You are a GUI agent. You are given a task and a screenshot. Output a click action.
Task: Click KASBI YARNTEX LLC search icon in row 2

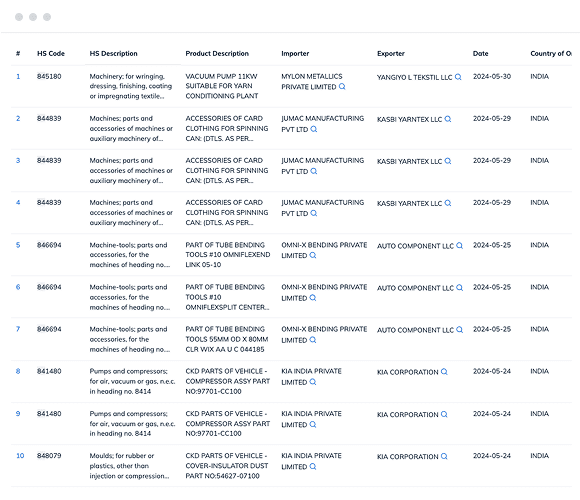click(x=448, y=119)
